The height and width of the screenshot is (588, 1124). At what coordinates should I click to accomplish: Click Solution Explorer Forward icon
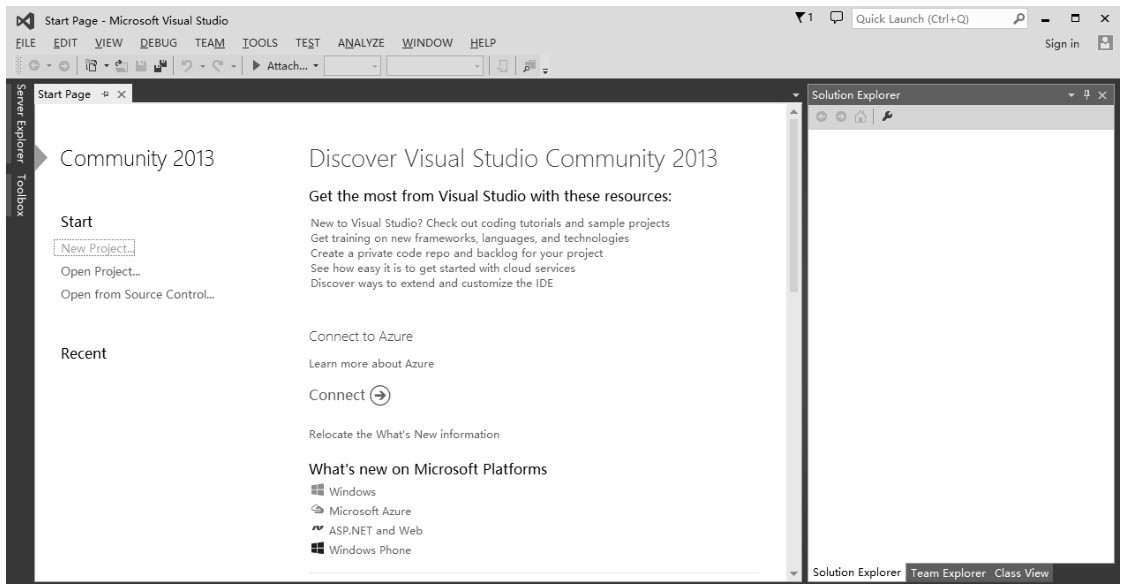click(841, 117)
